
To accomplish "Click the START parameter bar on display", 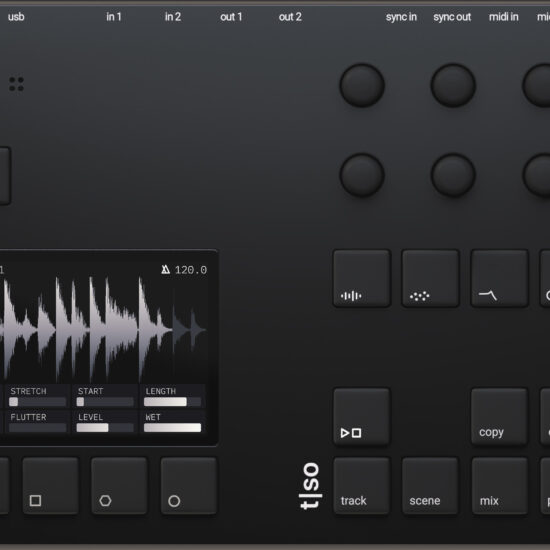I will (105, 402).
